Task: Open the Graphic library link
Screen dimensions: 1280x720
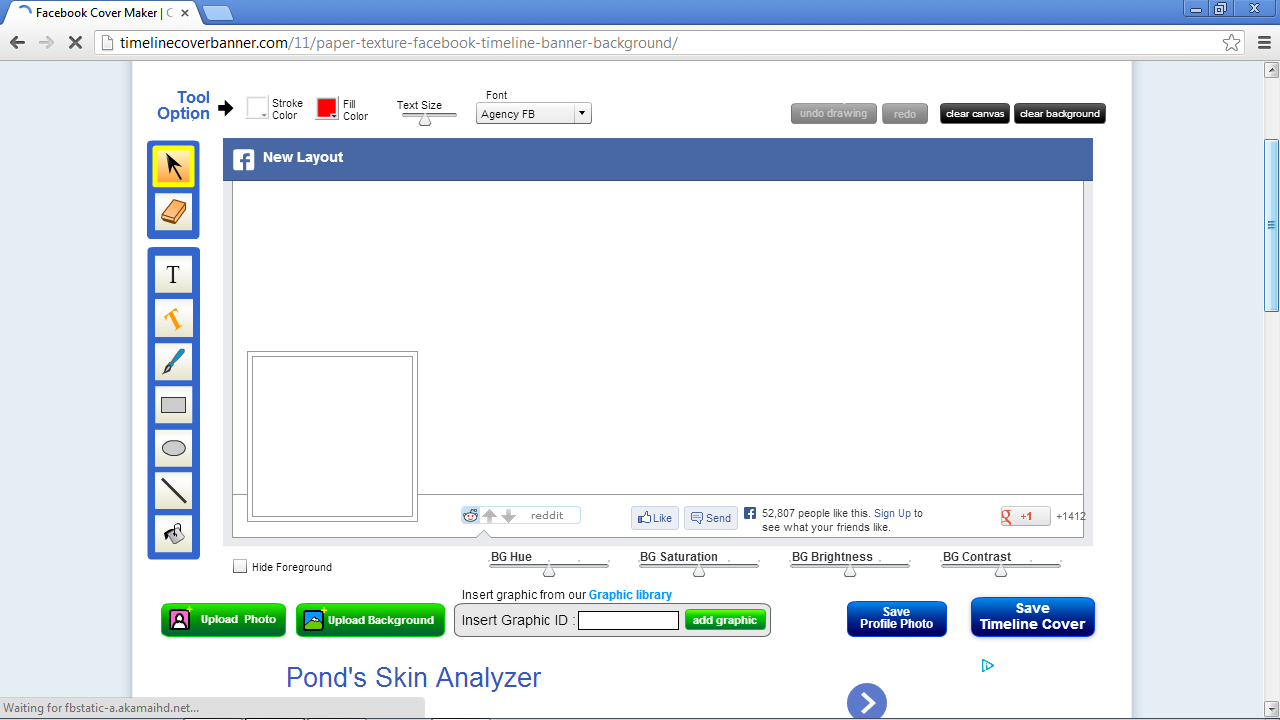Action: [630, 595]
